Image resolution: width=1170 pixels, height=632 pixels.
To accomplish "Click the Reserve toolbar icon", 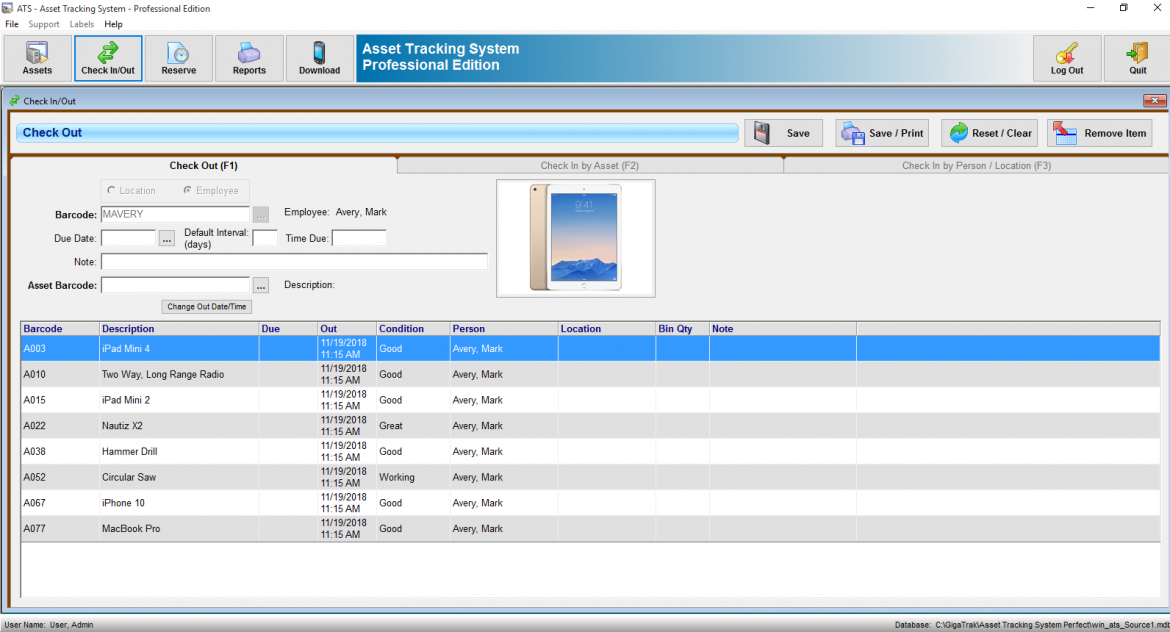I will click(x=178, y=58).
